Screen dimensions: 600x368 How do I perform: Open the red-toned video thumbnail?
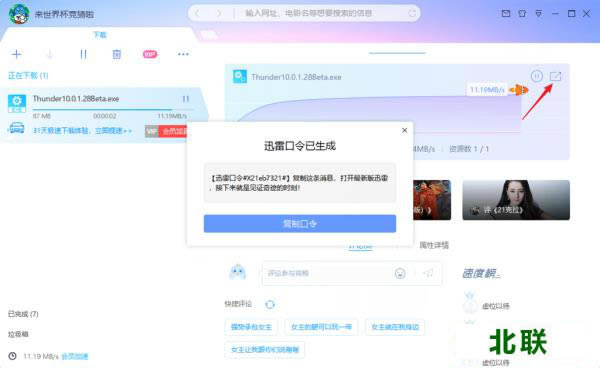click(432, 200)
